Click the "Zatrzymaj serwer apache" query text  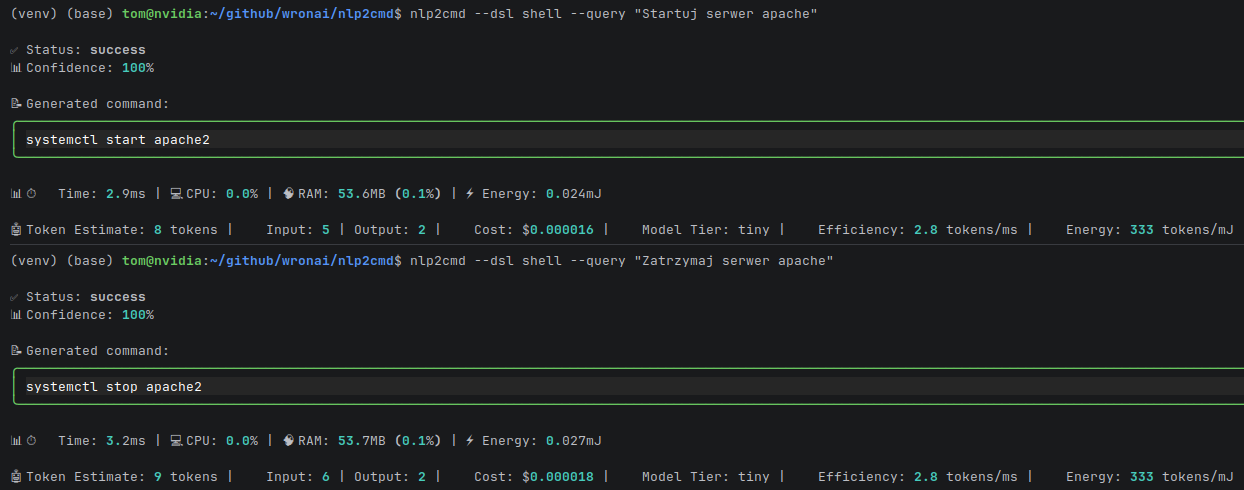pyautogui.click(x=734, y=260)
